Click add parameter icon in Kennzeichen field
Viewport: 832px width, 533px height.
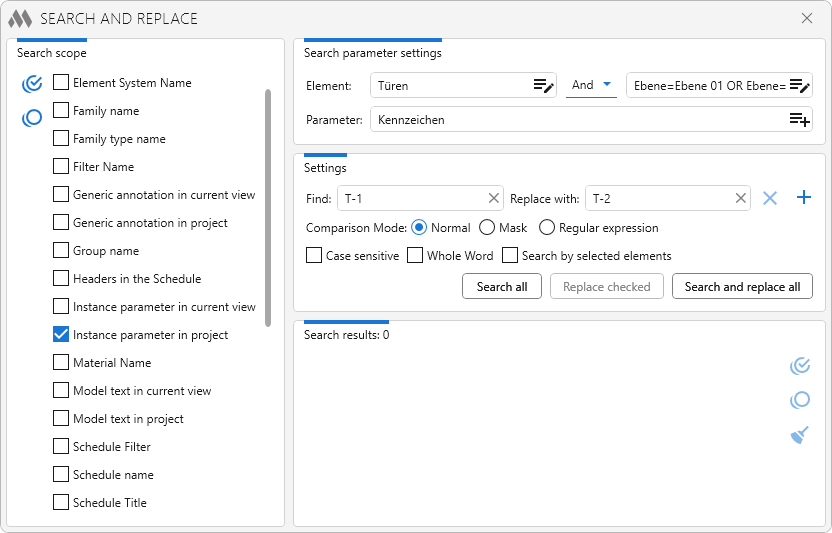click(x=800, y=119)
